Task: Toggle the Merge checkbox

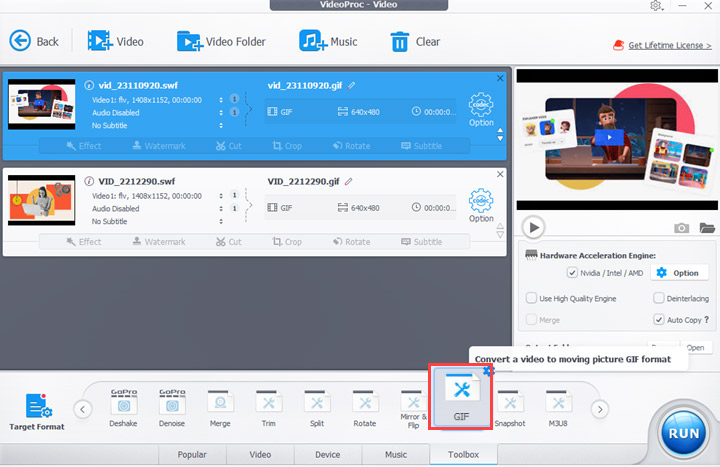Action: click(531, 320)
